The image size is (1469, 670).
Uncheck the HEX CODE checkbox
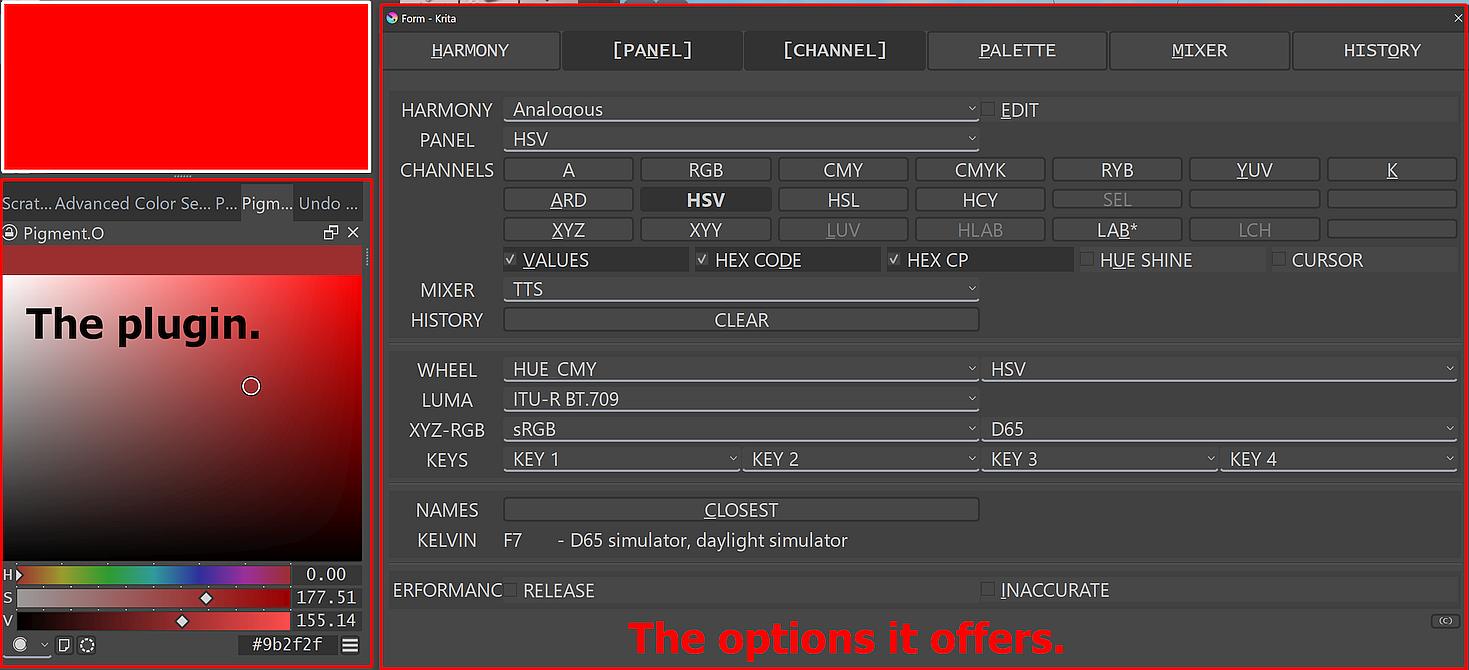click(x=703, y=260)
